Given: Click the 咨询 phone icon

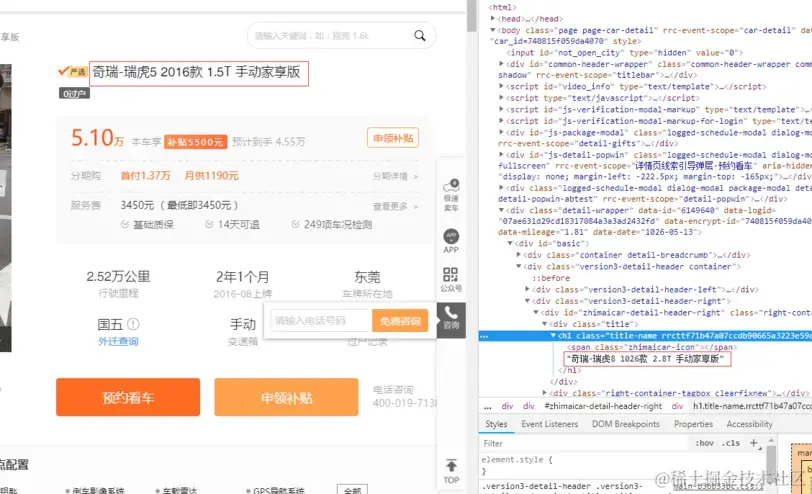Looking at the screenshot, I should 451,318.
